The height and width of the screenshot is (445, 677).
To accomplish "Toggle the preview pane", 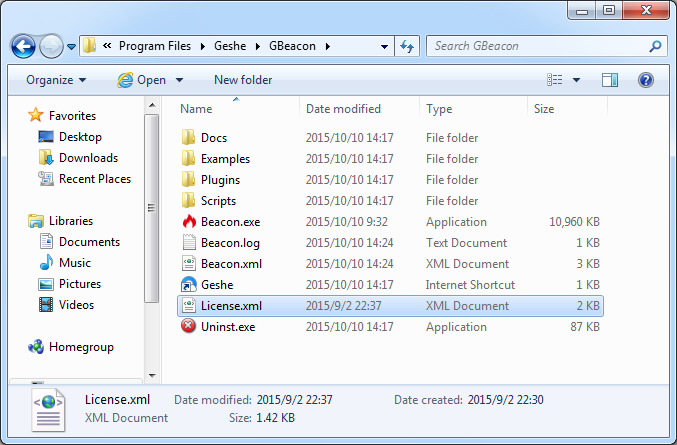I will click(x=610, y=79).
